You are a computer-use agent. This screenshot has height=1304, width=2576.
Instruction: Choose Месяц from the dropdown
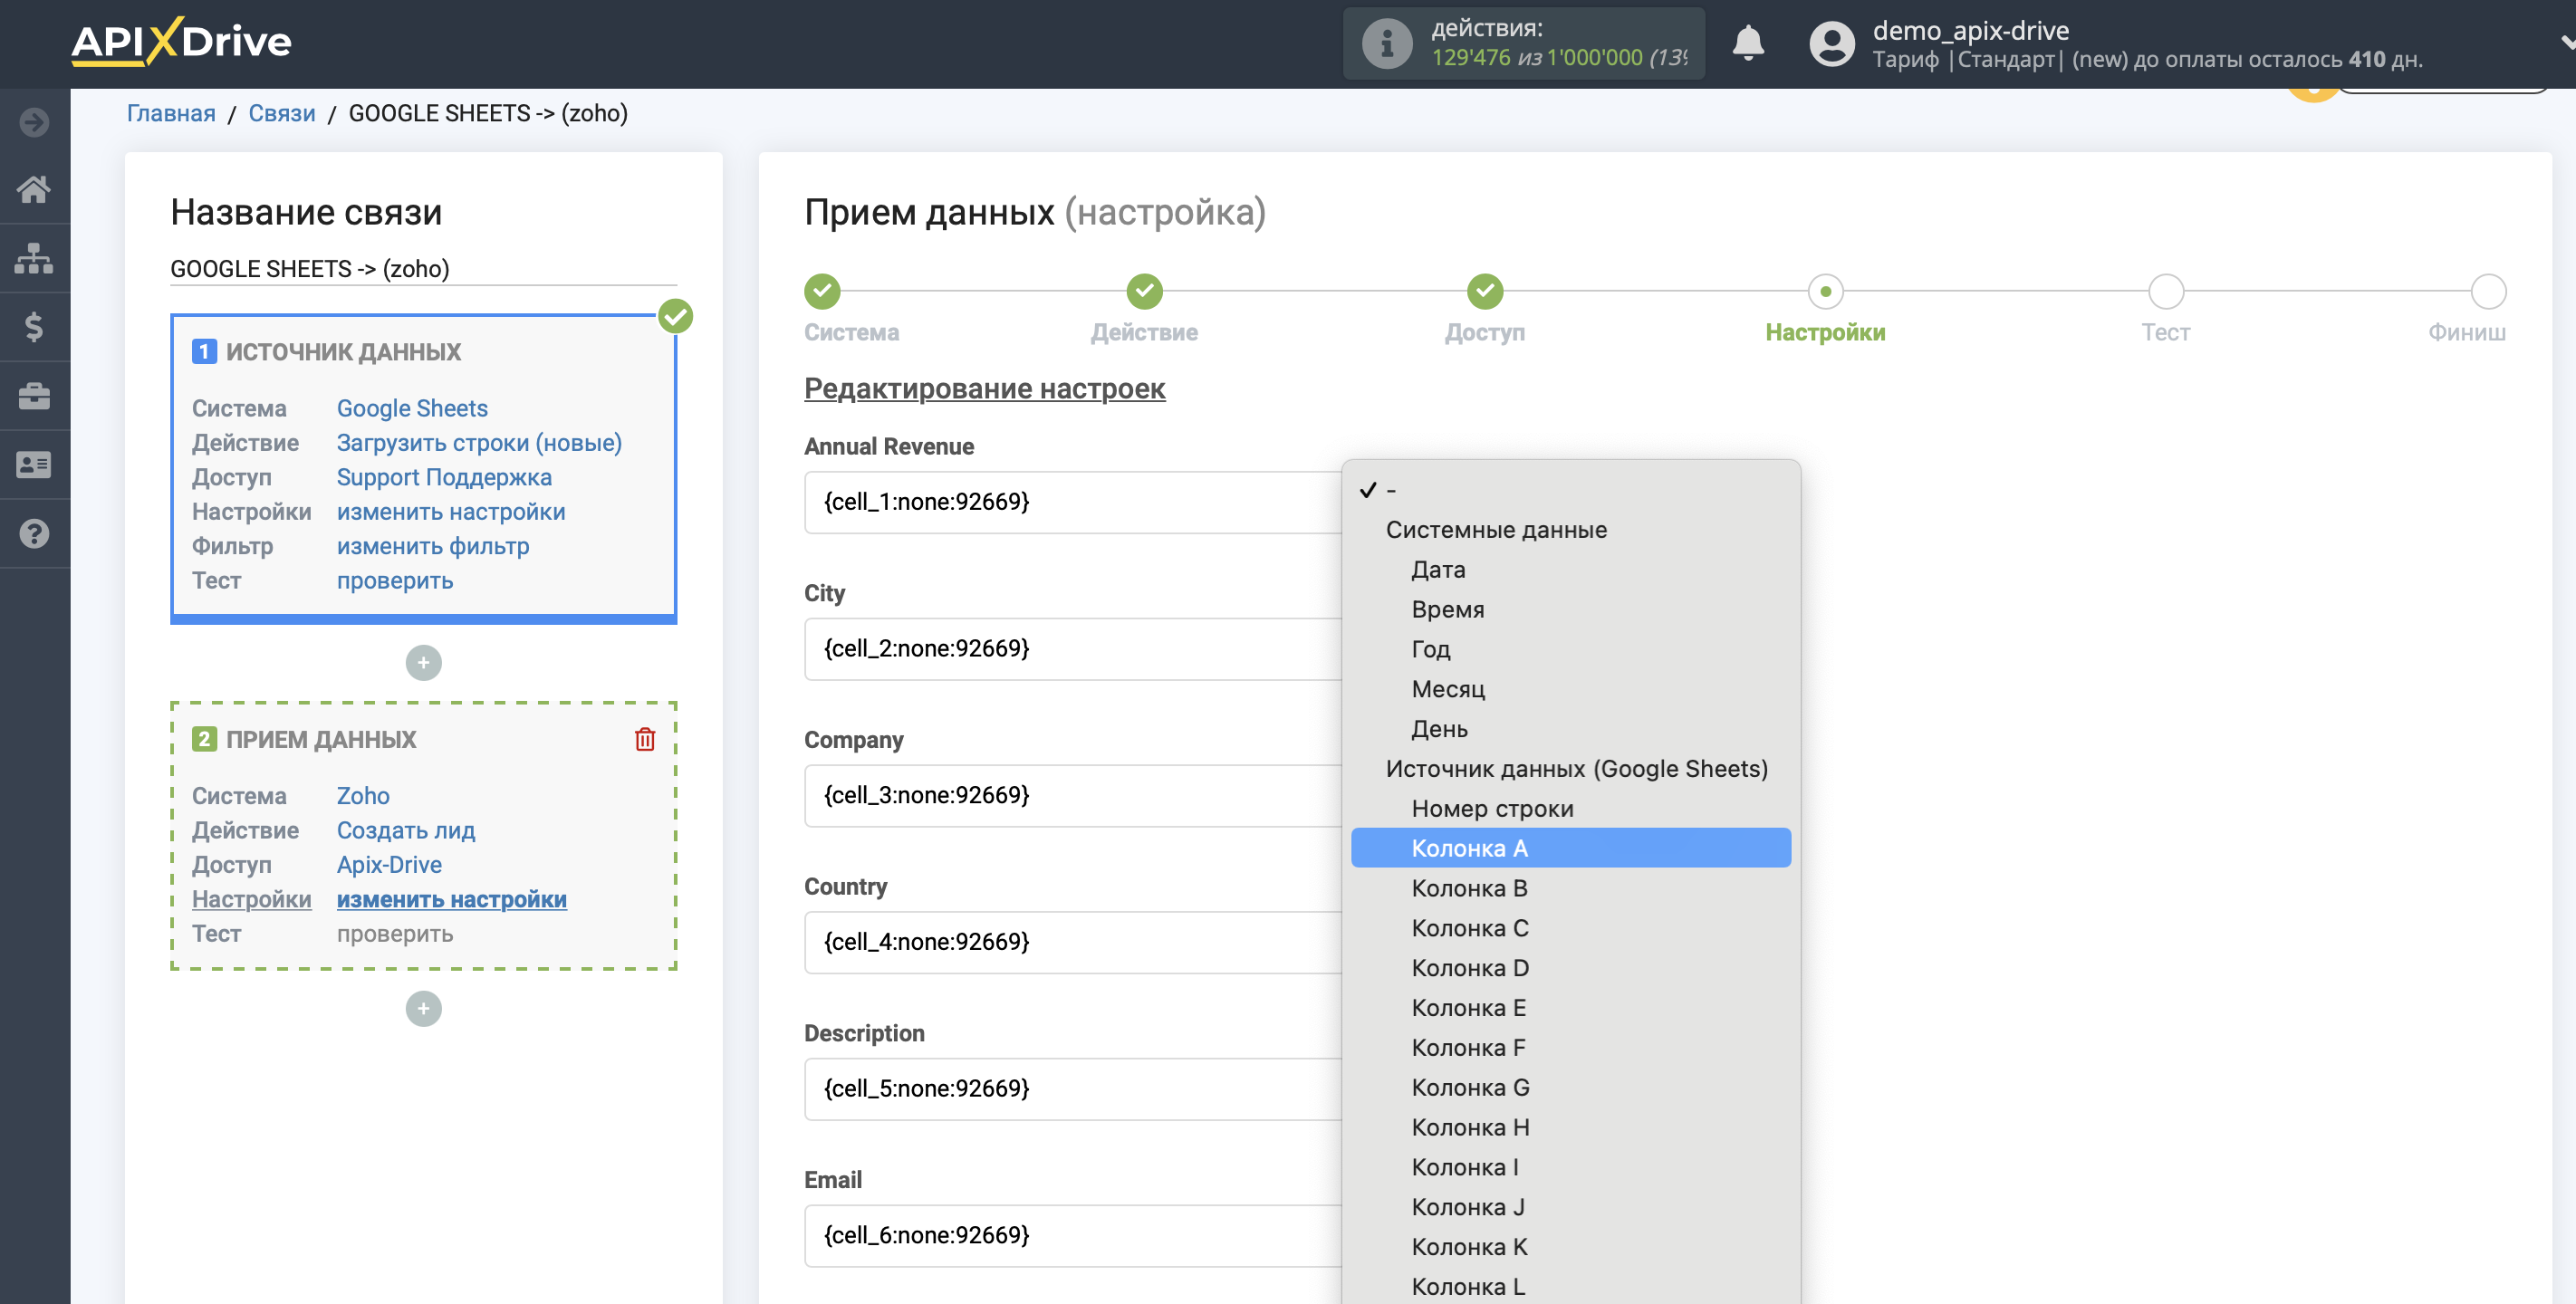1570,689
